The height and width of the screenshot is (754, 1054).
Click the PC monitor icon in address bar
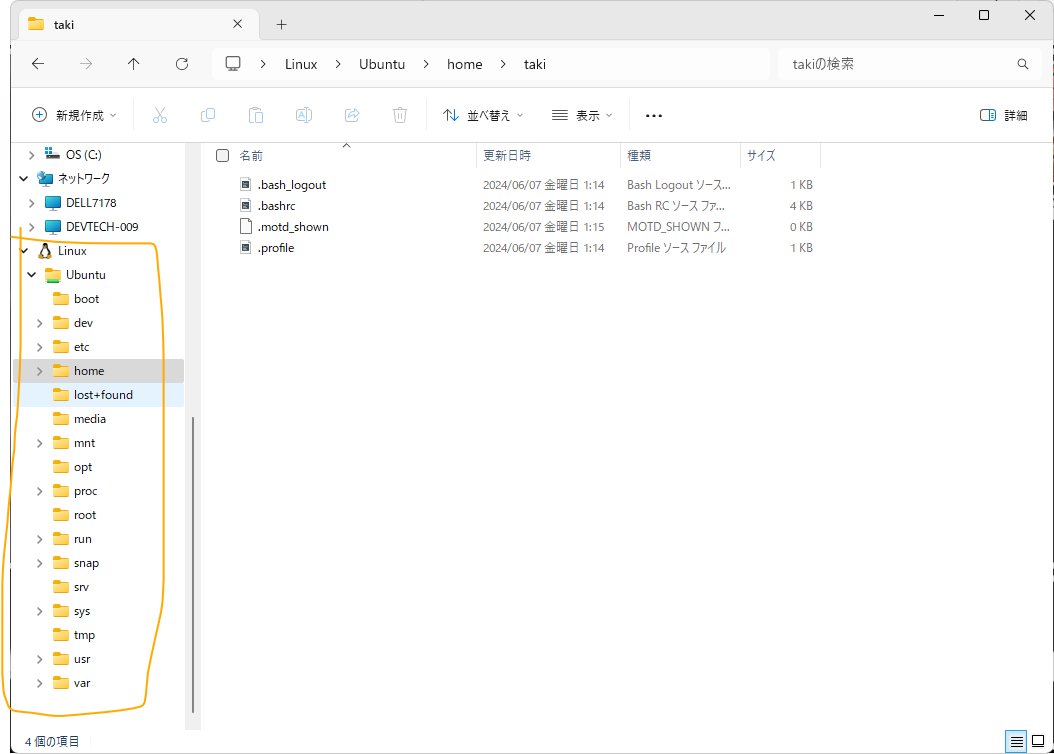[233, 64]
